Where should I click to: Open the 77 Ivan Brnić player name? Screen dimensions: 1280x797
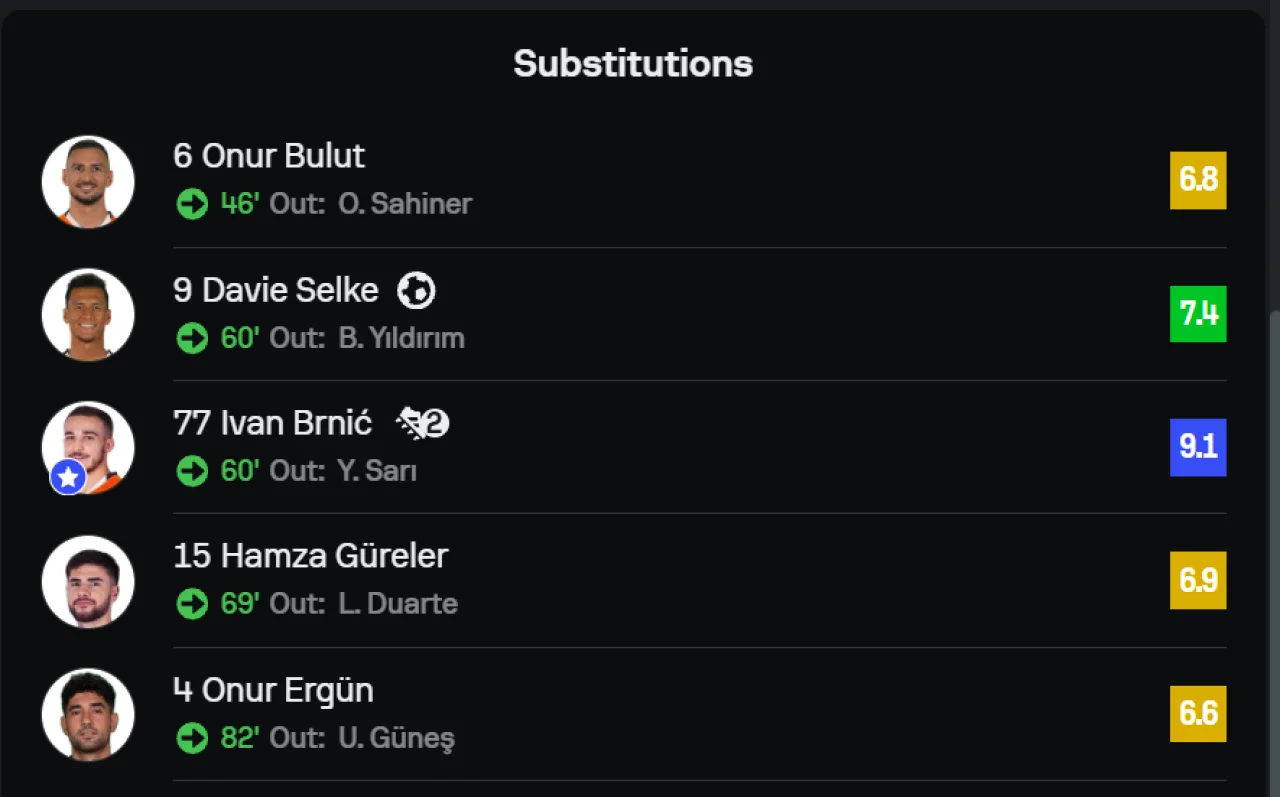pos(273,423)
